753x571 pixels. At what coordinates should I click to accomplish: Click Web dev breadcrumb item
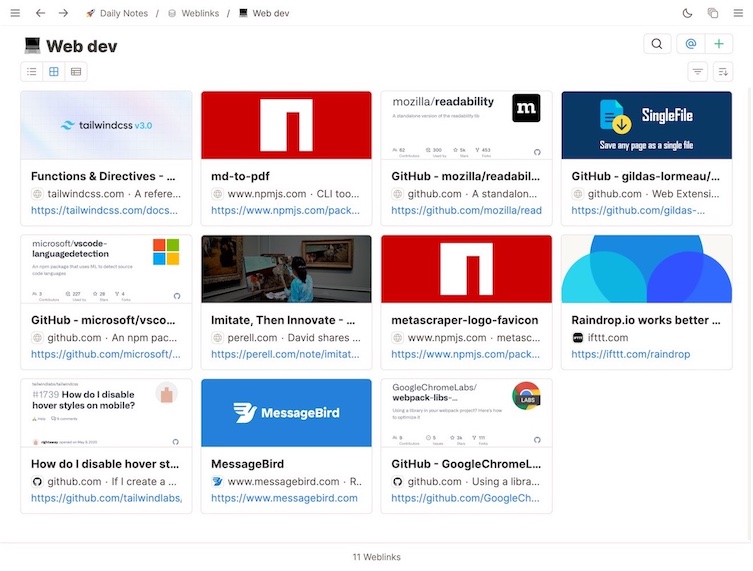[x=264, y=13]
